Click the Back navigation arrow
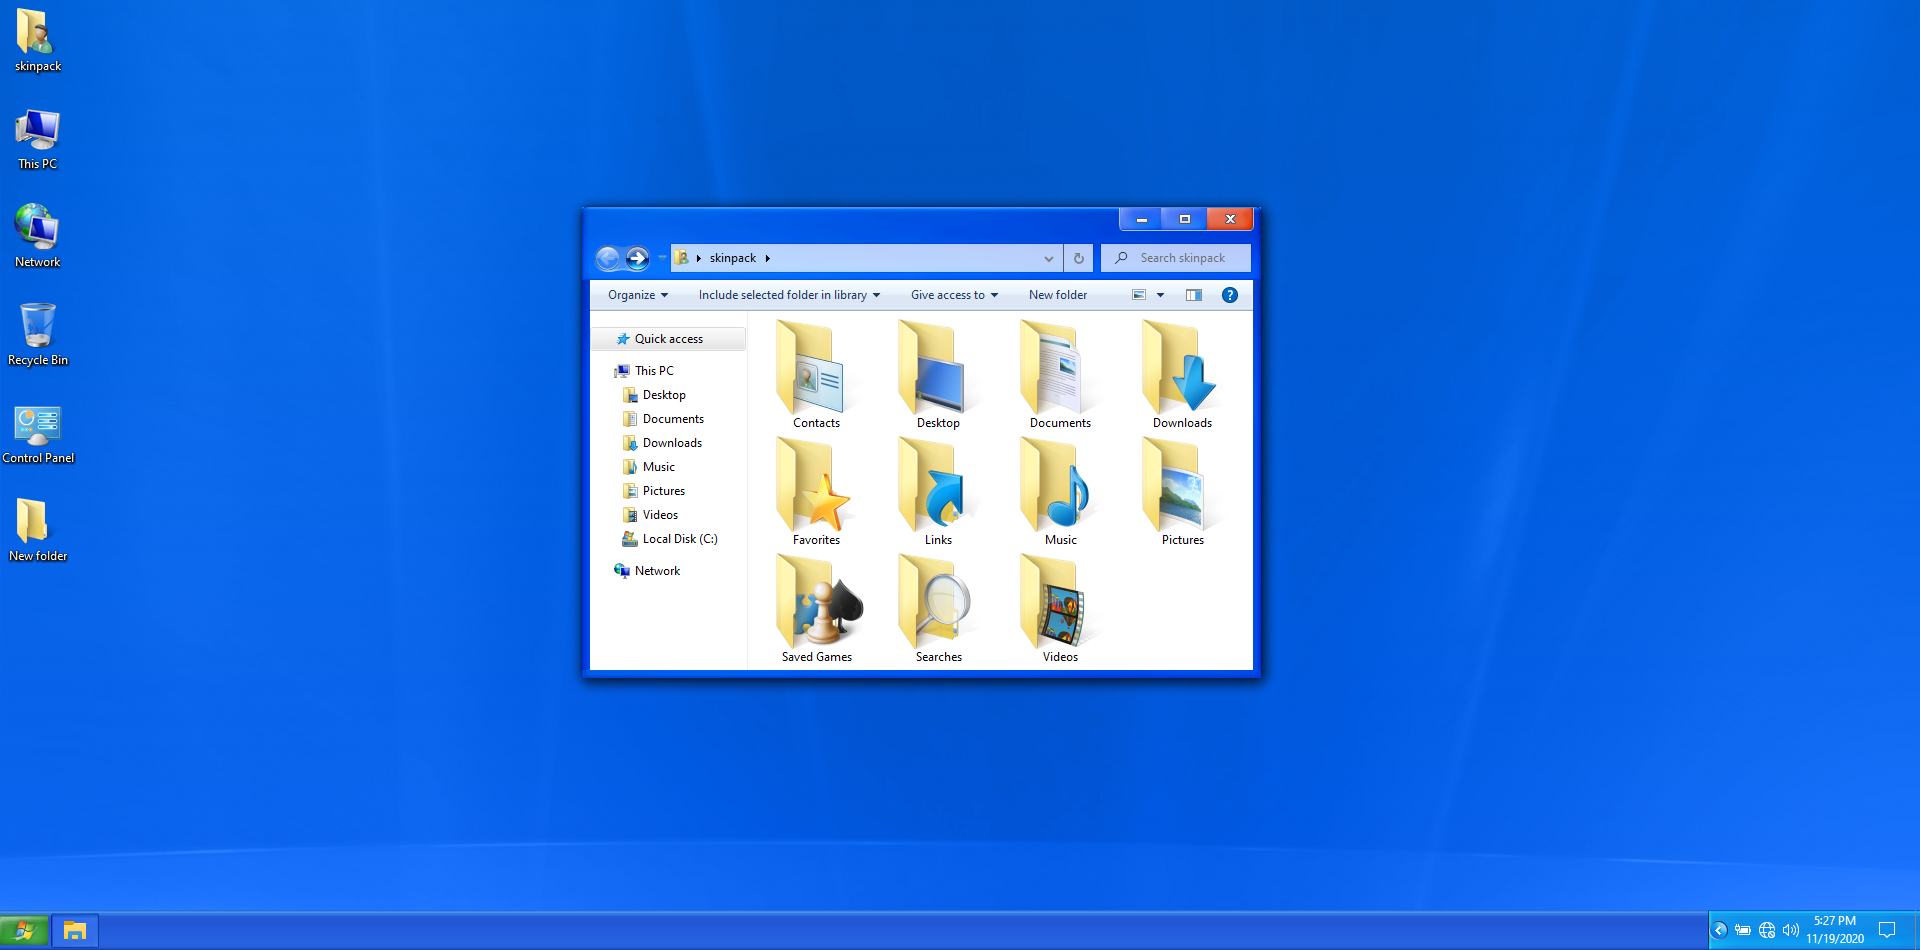The image size is (1920, 950). click(x=608, y=258)
